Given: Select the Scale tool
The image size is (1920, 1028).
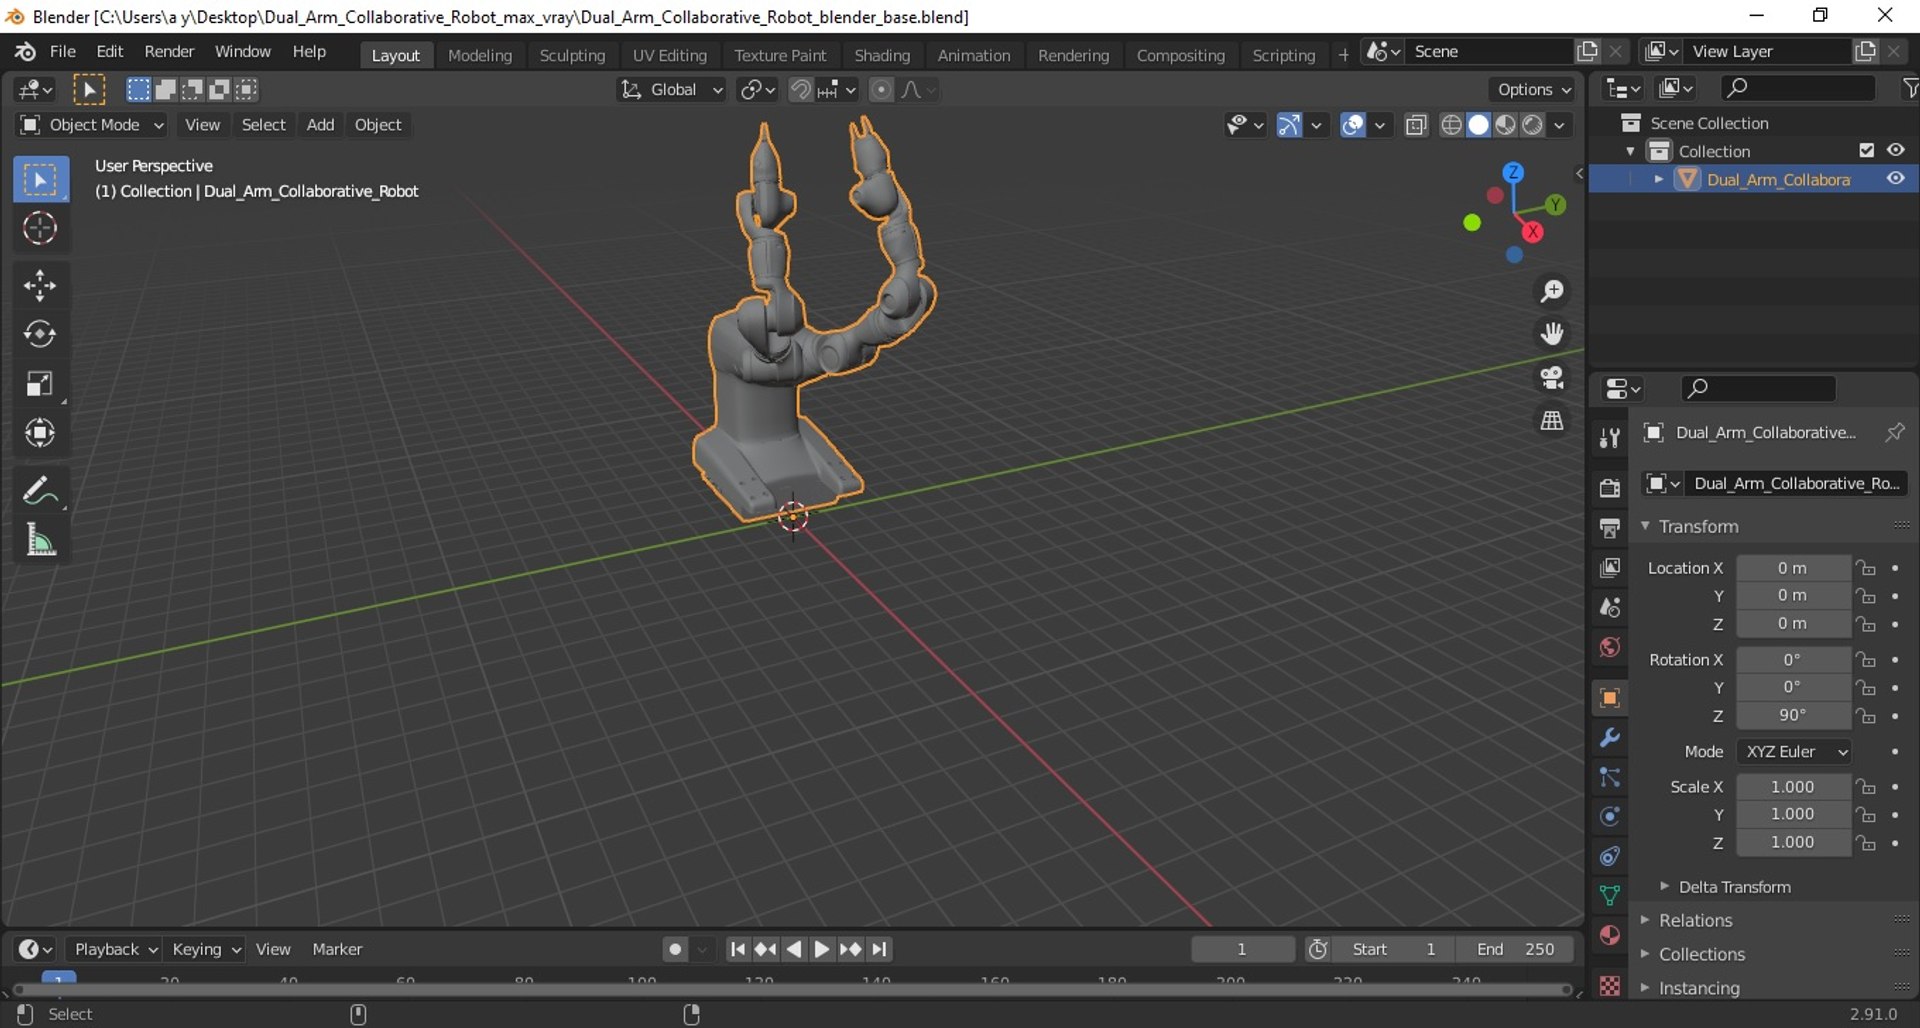Looking at the screenshot, I should coord(40,384).
